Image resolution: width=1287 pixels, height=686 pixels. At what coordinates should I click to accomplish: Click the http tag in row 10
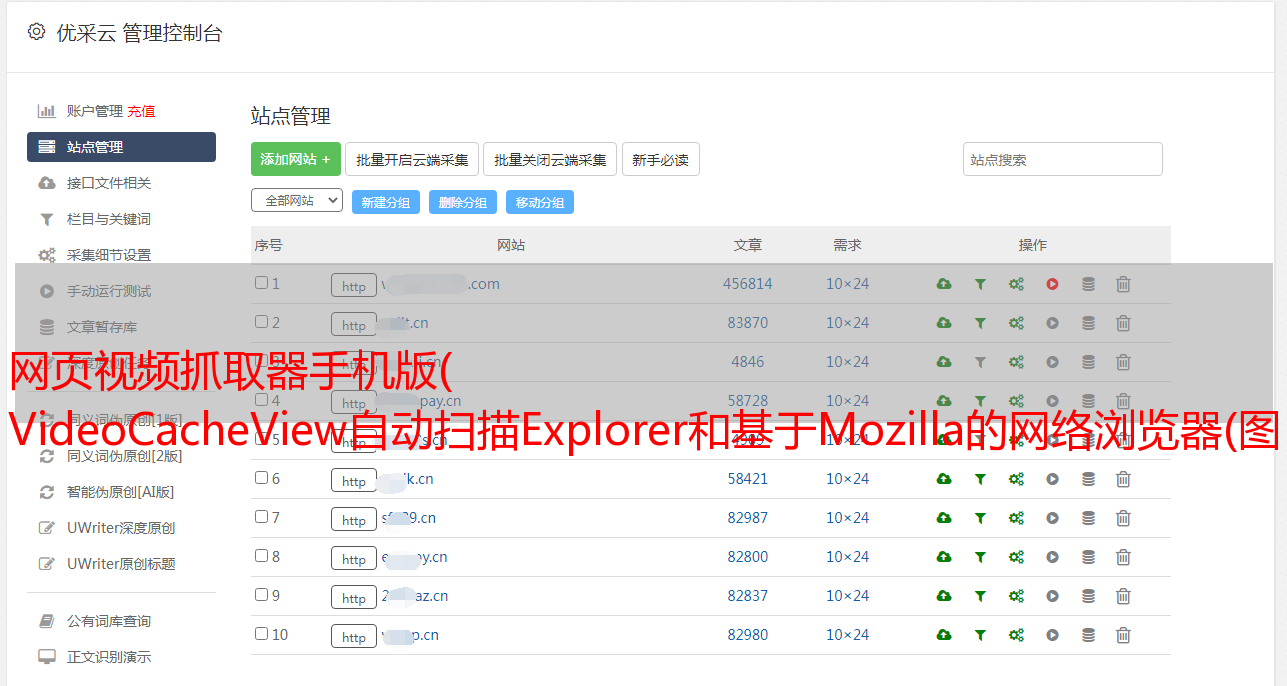[x=354, y=637]
